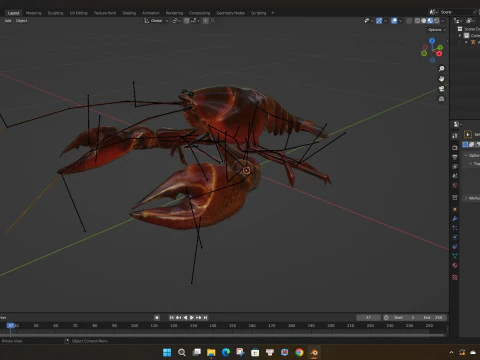480x360 pixels.
Task: Select wireframe viewport shading
Action: click(417, 21)
